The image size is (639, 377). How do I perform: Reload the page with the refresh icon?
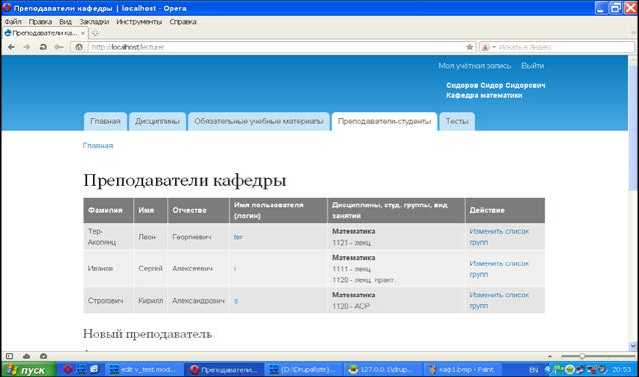click(x=43, y=47)
